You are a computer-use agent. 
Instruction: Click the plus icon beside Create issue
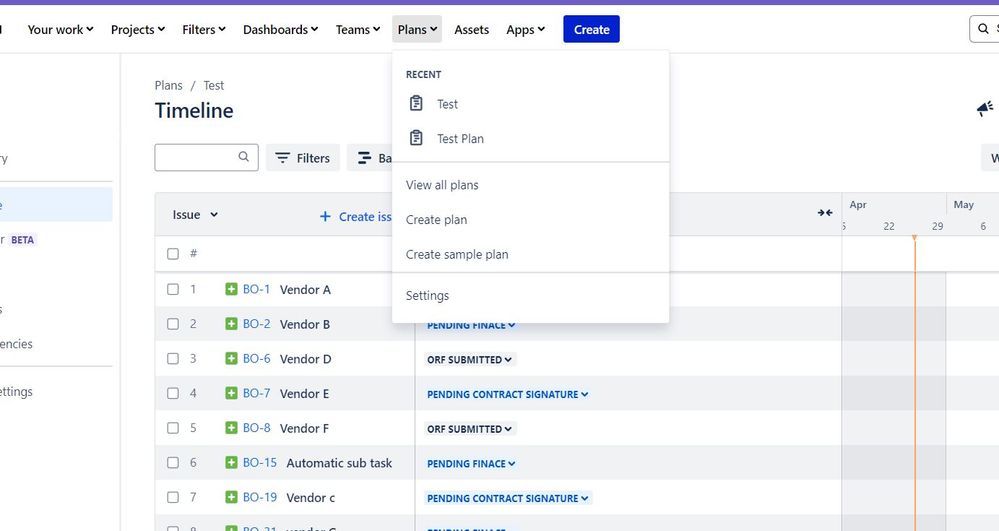point(325,217)
